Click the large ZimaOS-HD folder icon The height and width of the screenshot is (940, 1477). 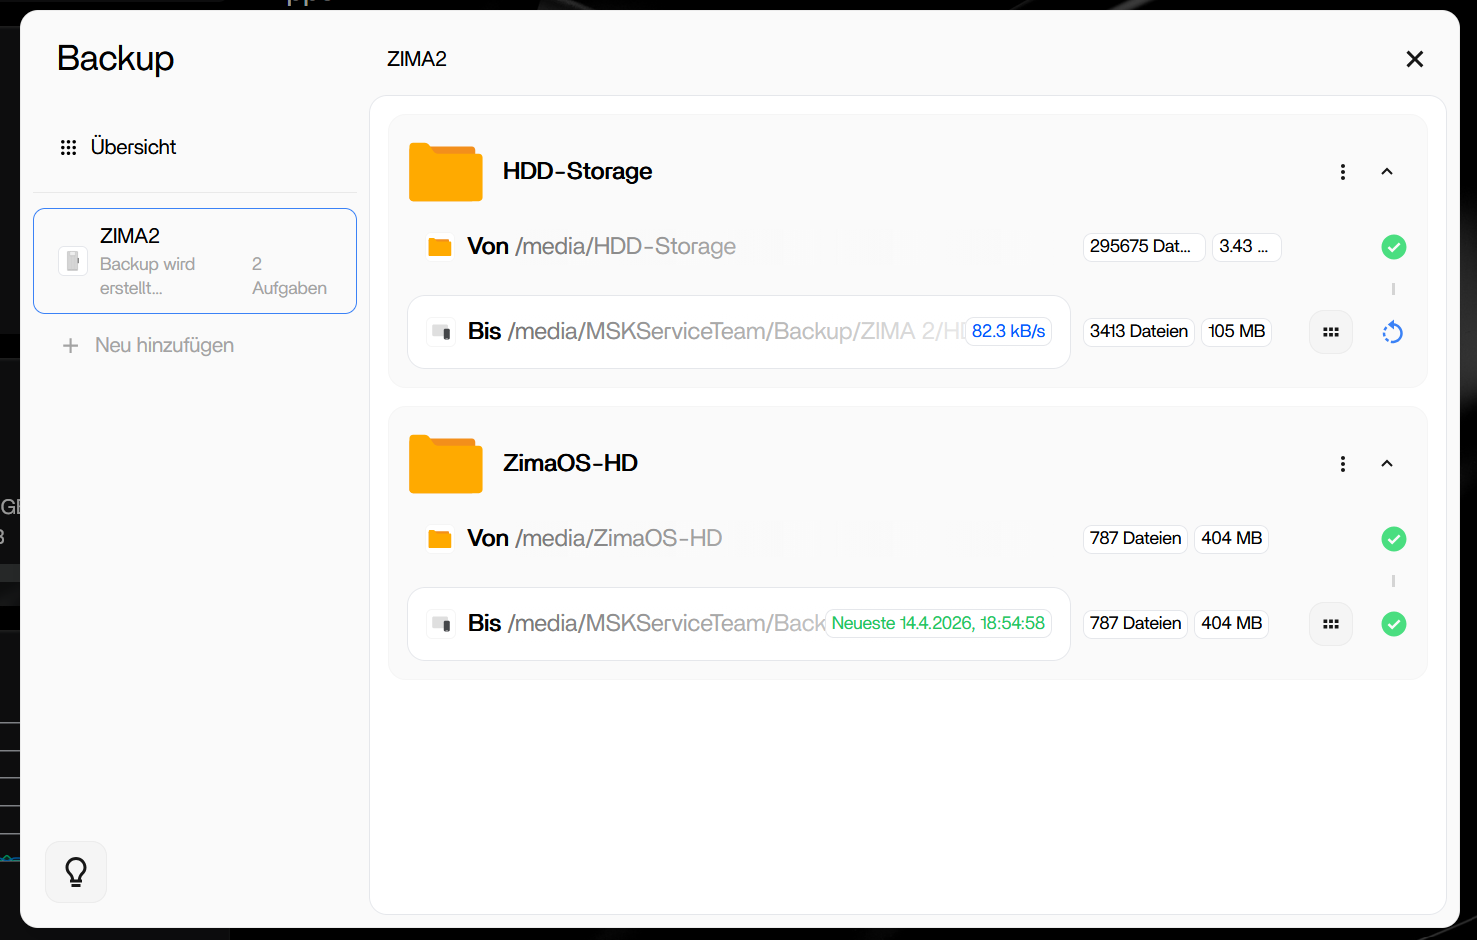pos(445,464)
